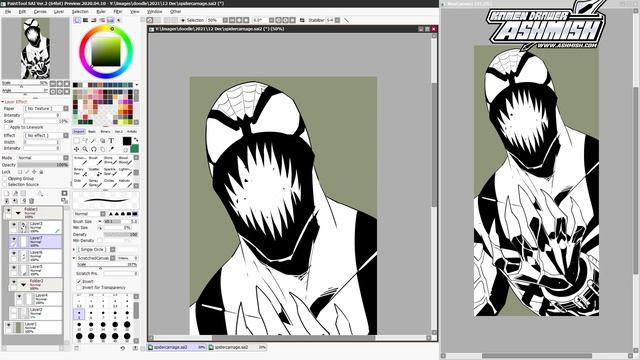Select the Lasso selection tool

tap(85, 140)
